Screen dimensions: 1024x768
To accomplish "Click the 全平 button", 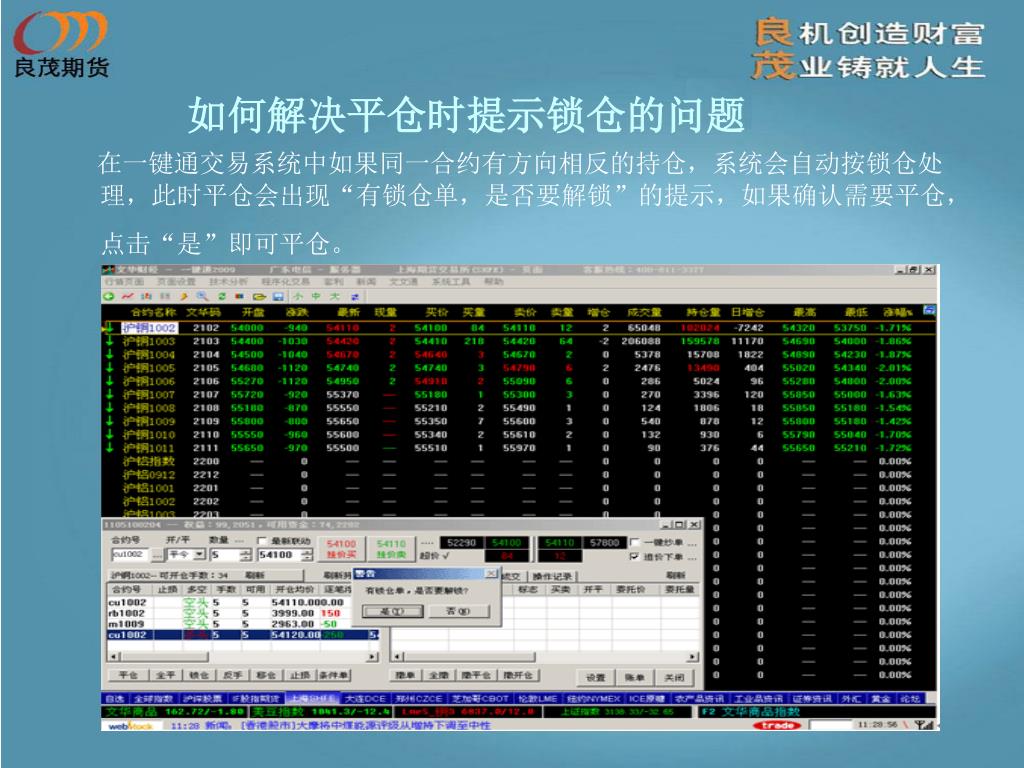I will (165, 675).
